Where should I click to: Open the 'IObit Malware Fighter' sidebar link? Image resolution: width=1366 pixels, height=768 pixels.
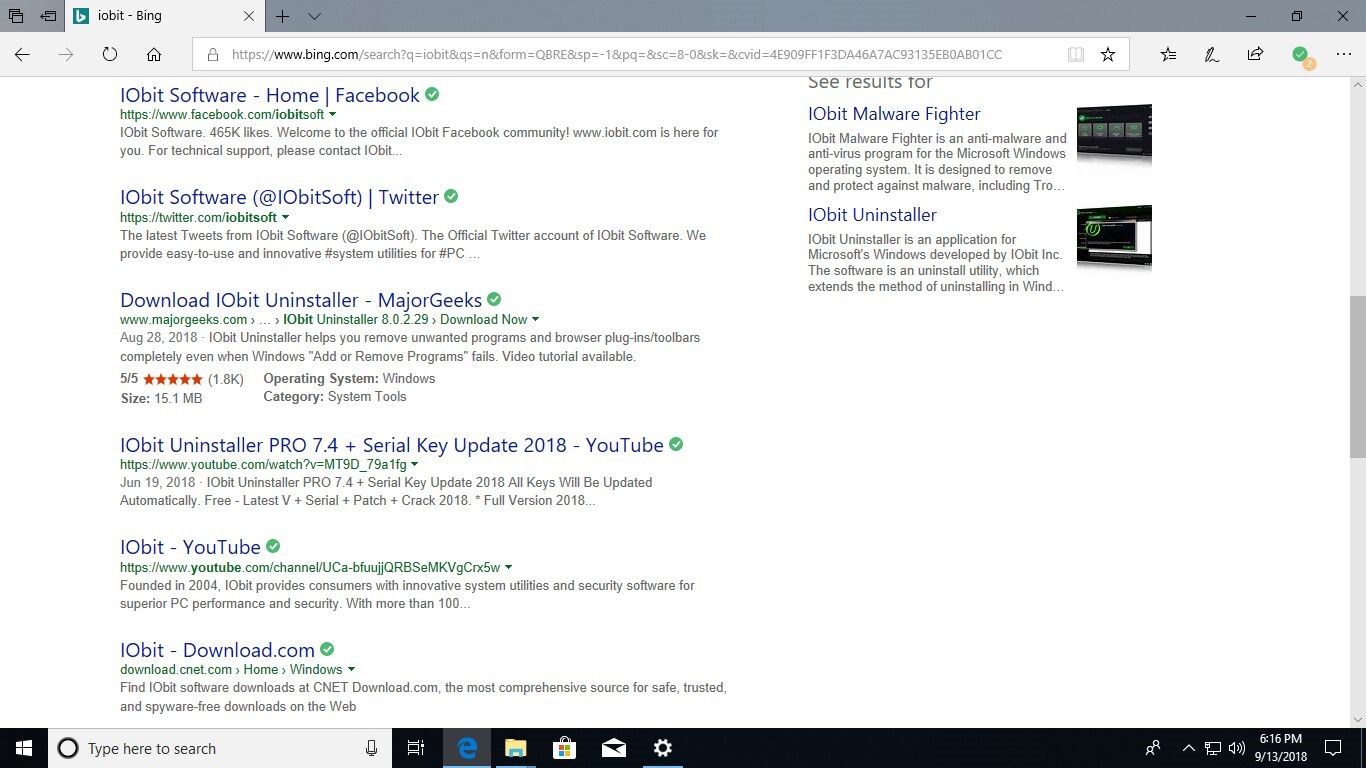(x=894, y=114)
